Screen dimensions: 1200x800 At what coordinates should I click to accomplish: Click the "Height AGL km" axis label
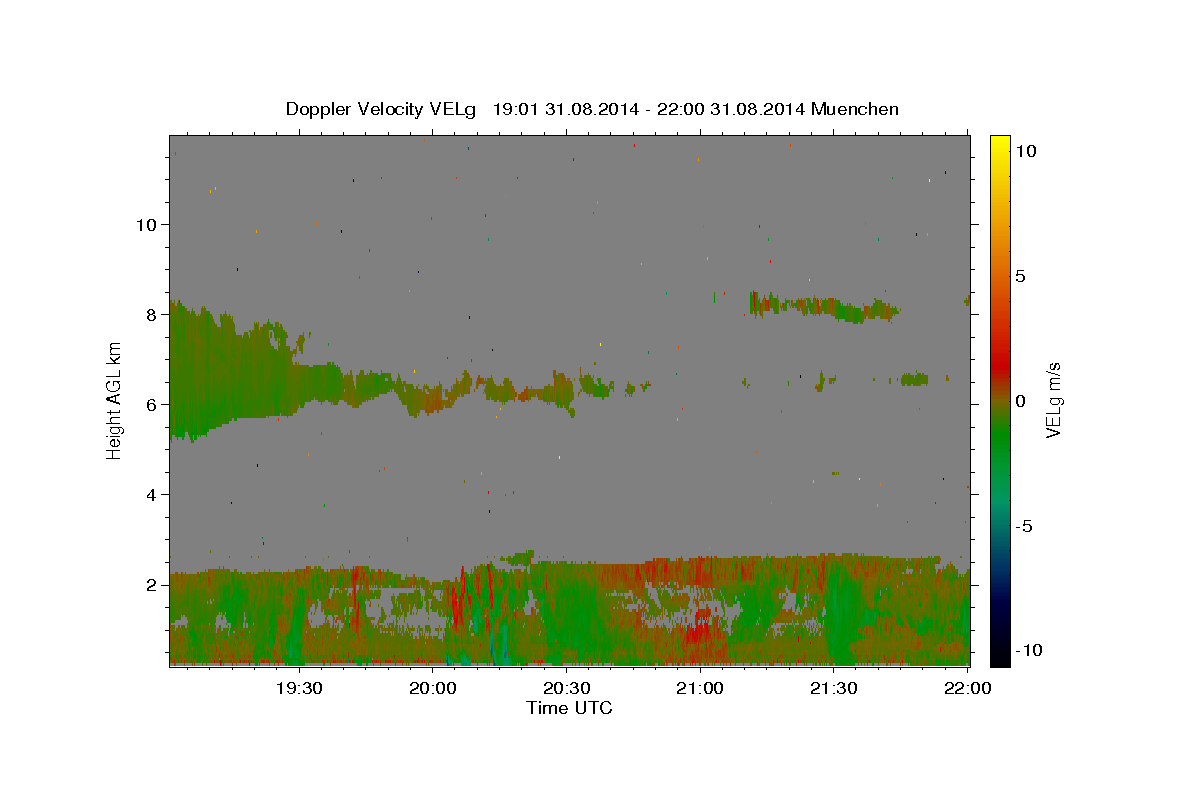[115, 400]
